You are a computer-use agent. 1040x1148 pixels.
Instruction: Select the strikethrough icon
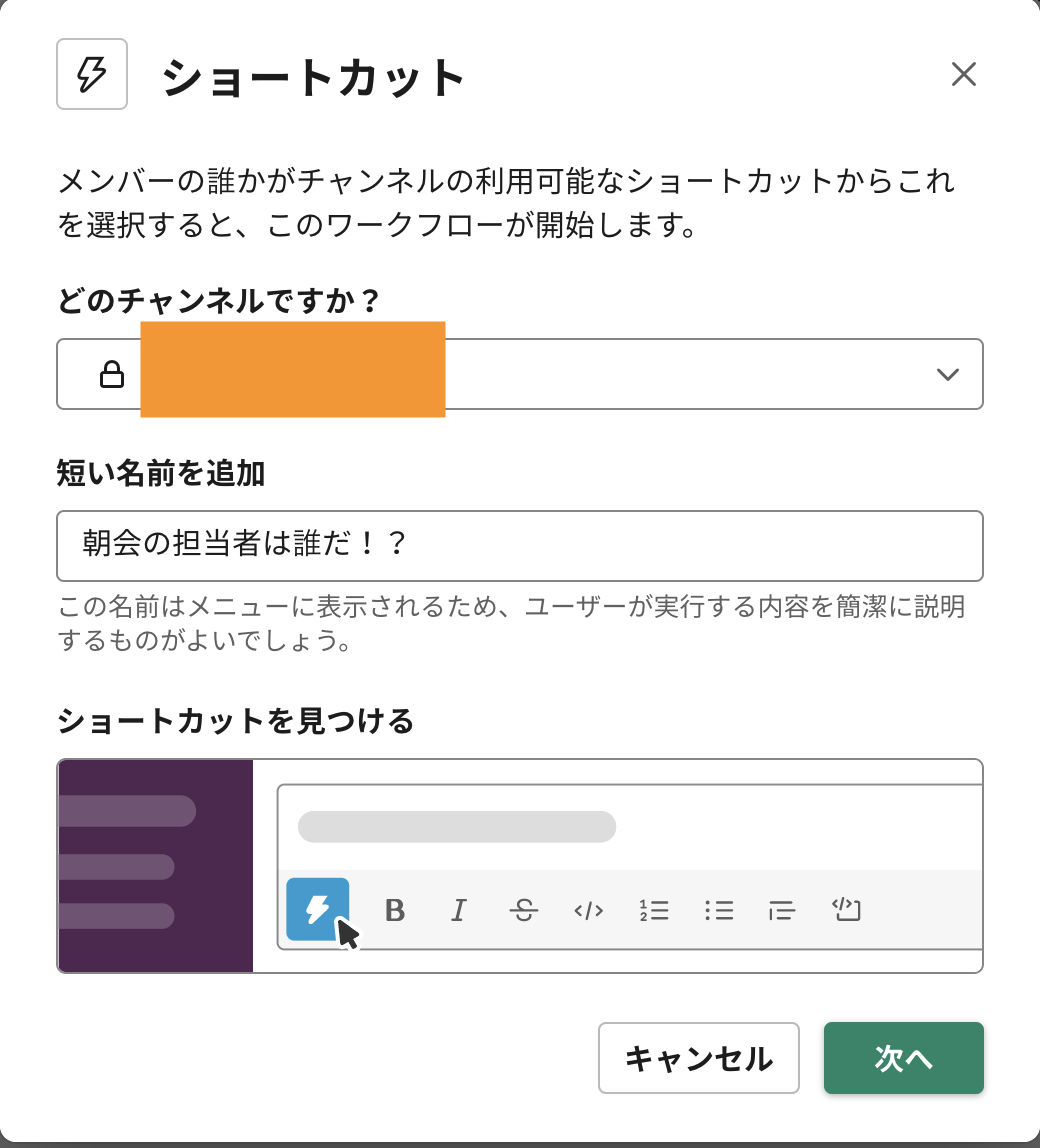pyautogui.click(x=523, y=910)
